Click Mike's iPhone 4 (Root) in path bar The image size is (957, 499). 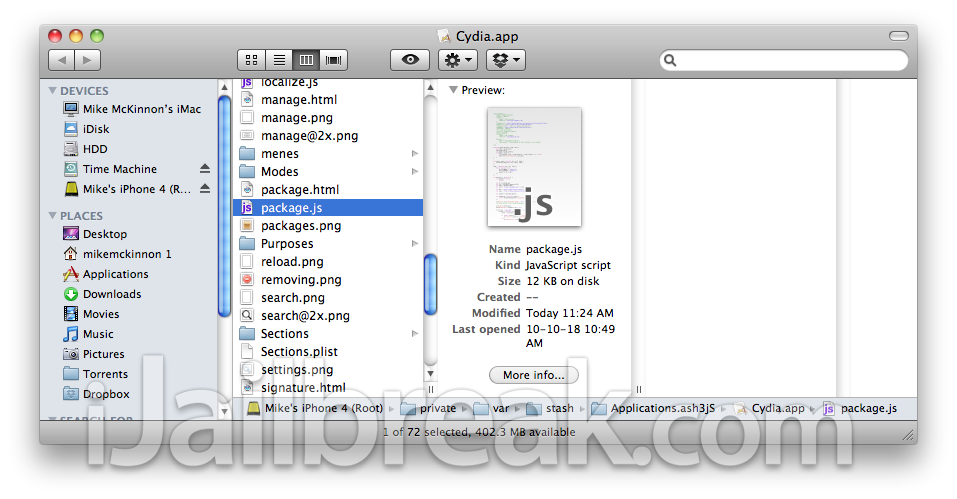[315, 408]
